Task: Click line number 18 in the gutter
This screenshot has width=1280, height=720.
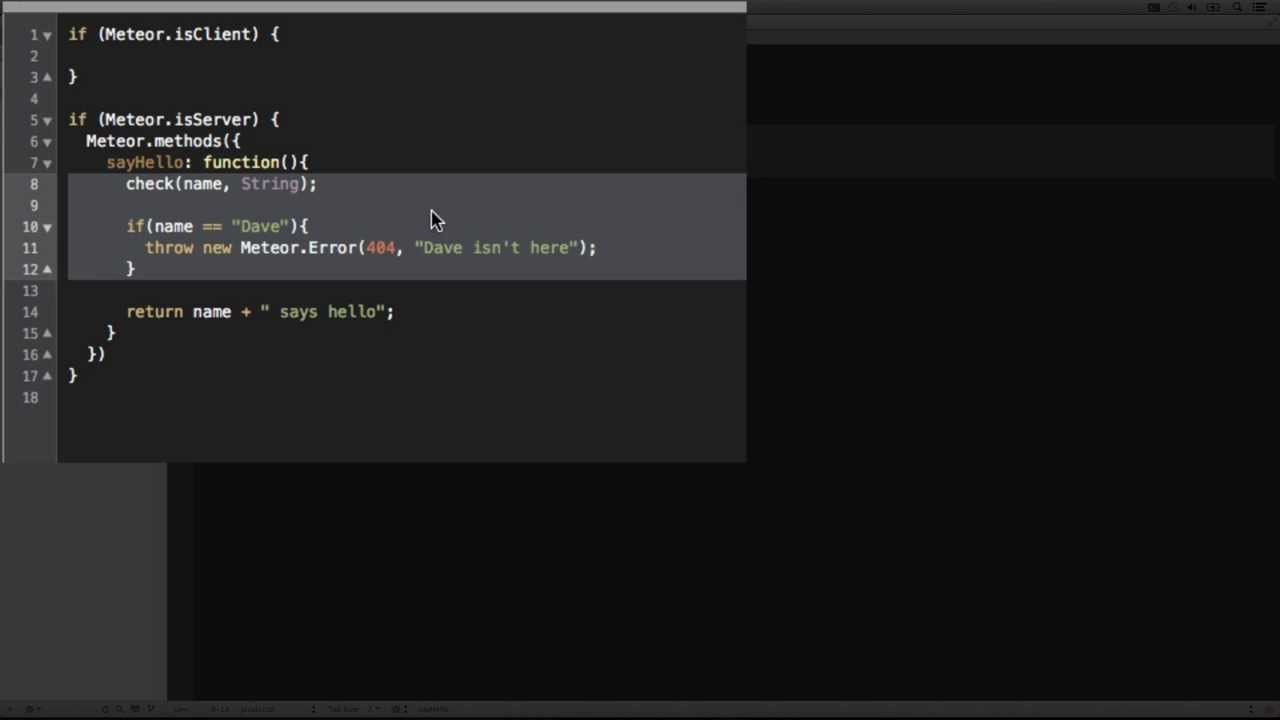Action: [30, 398]
